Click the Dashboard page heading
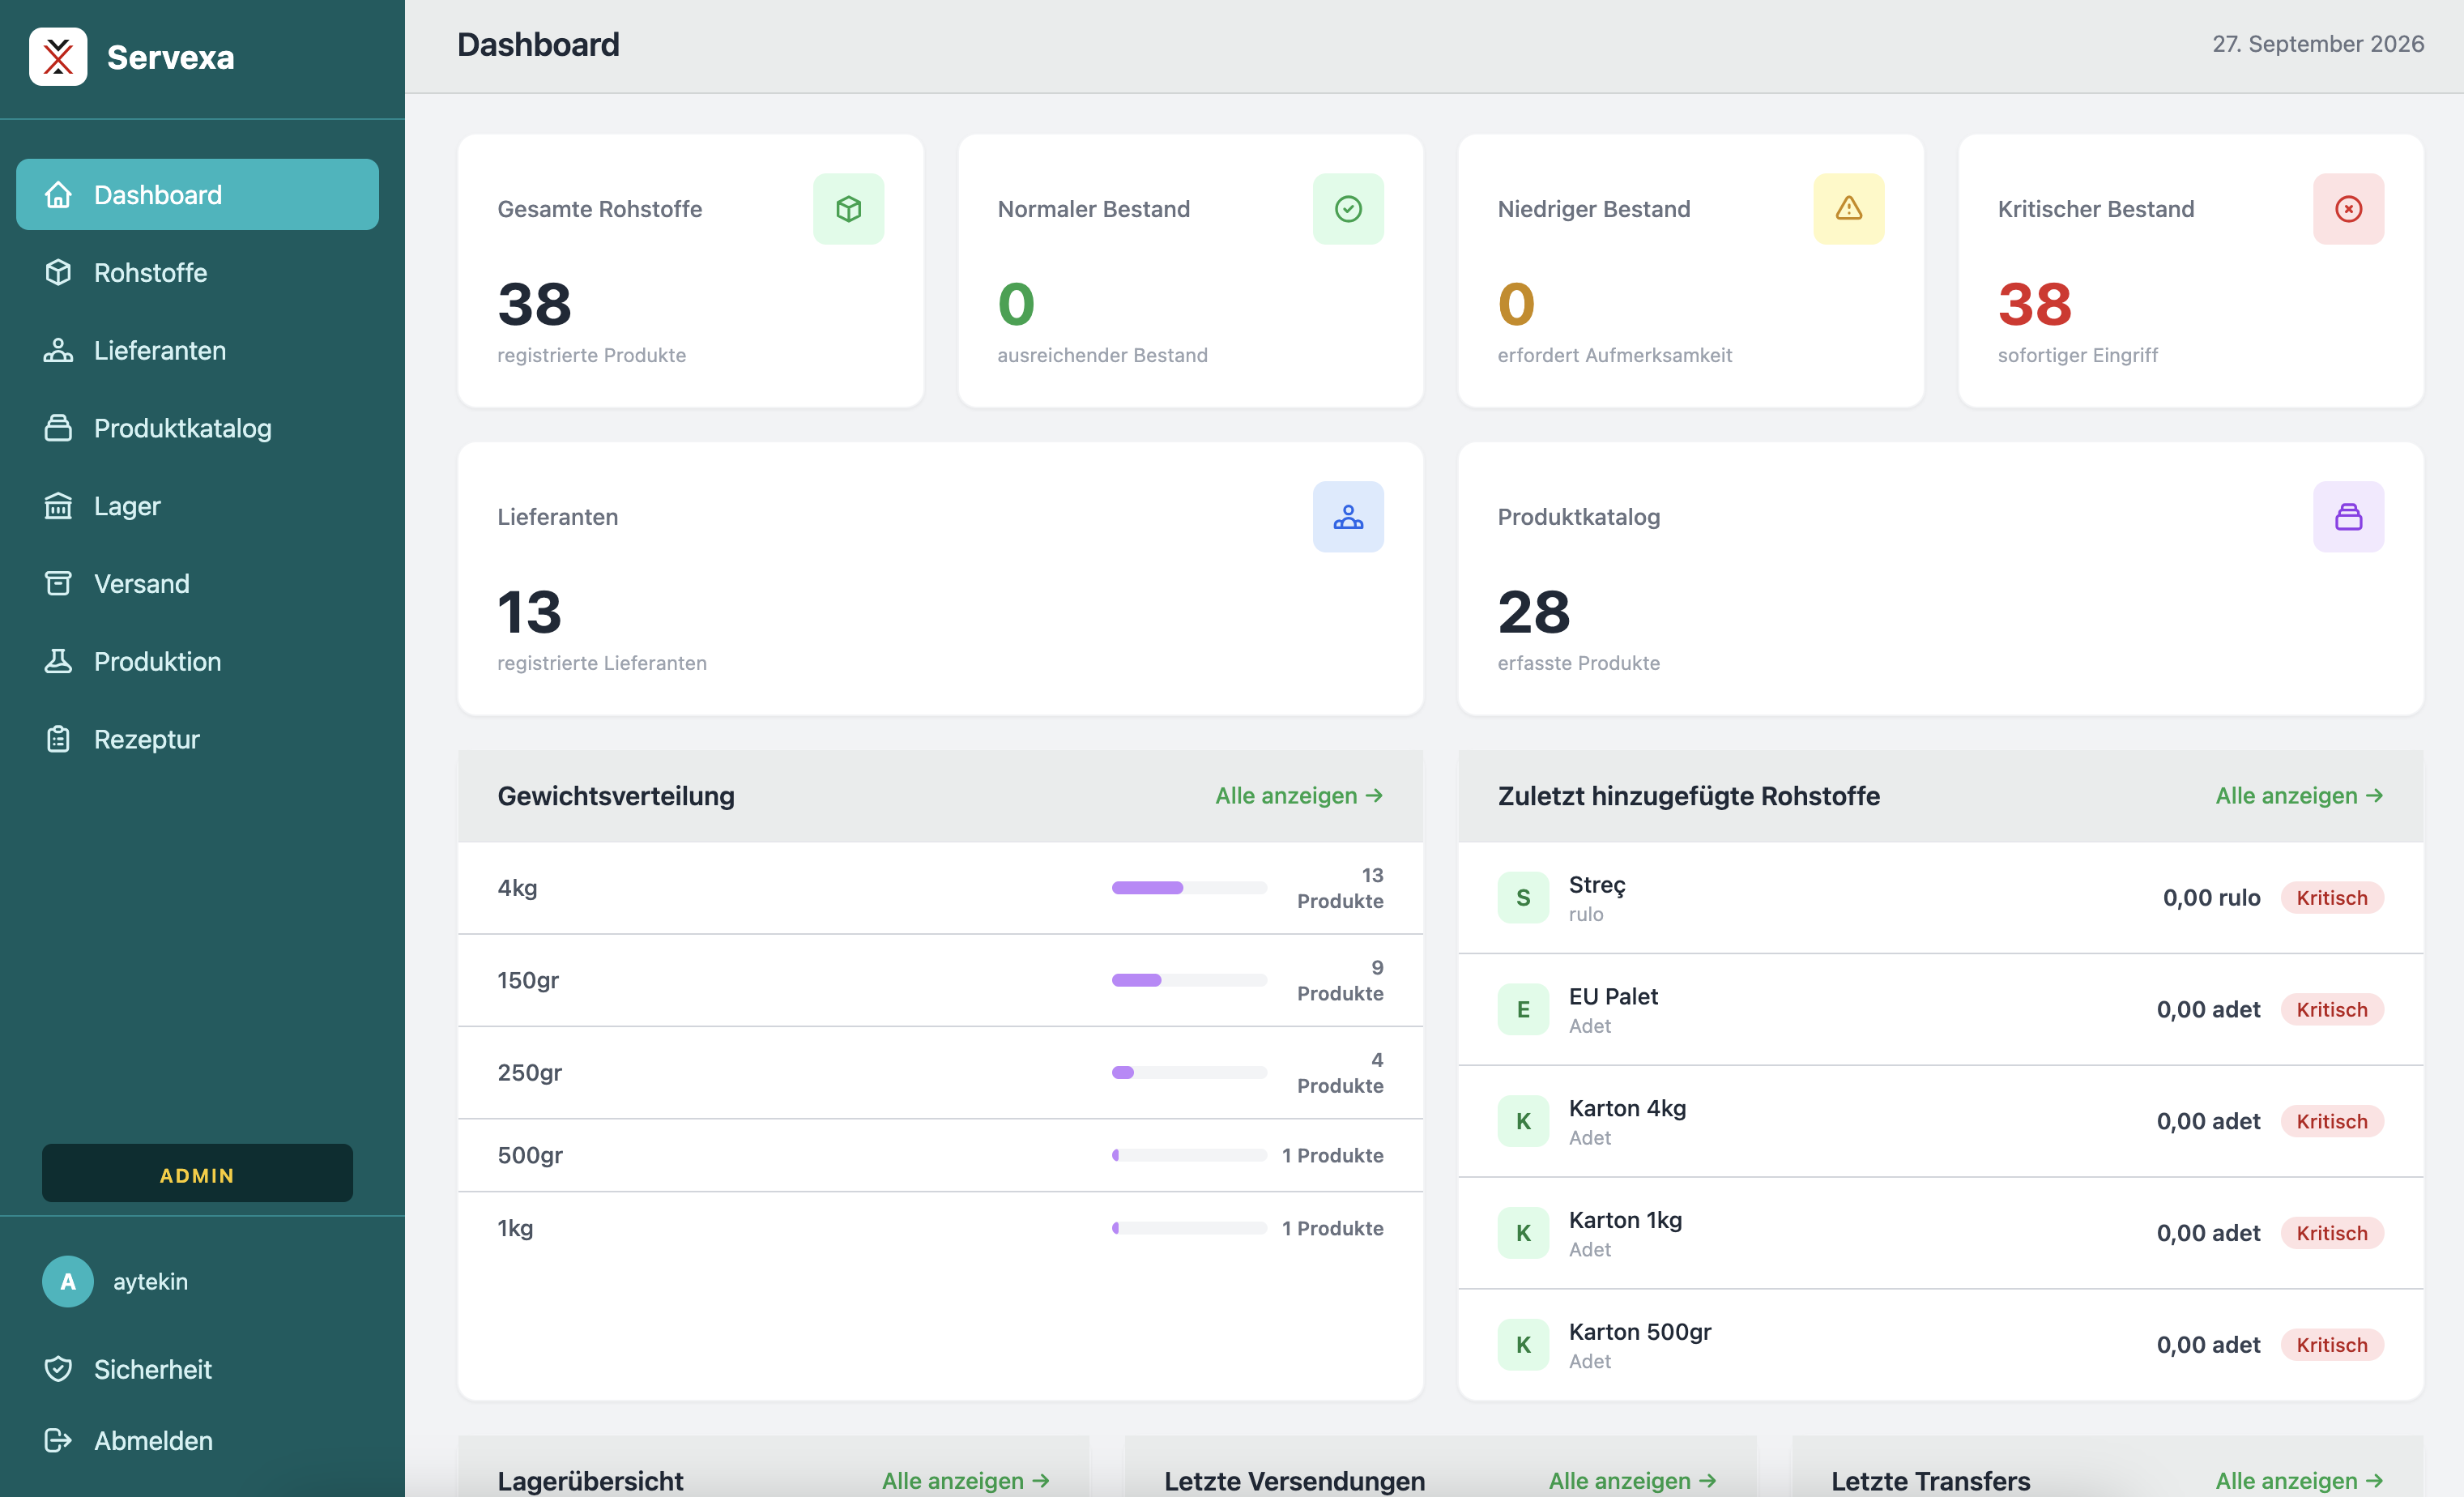 point(538,45)
